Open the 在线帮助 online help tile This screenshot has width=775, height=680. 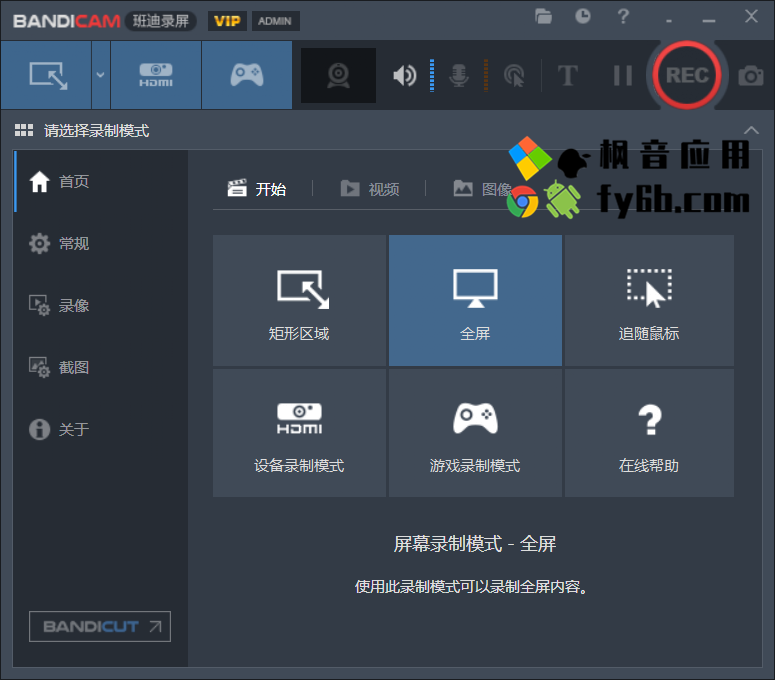coord(649,433)
